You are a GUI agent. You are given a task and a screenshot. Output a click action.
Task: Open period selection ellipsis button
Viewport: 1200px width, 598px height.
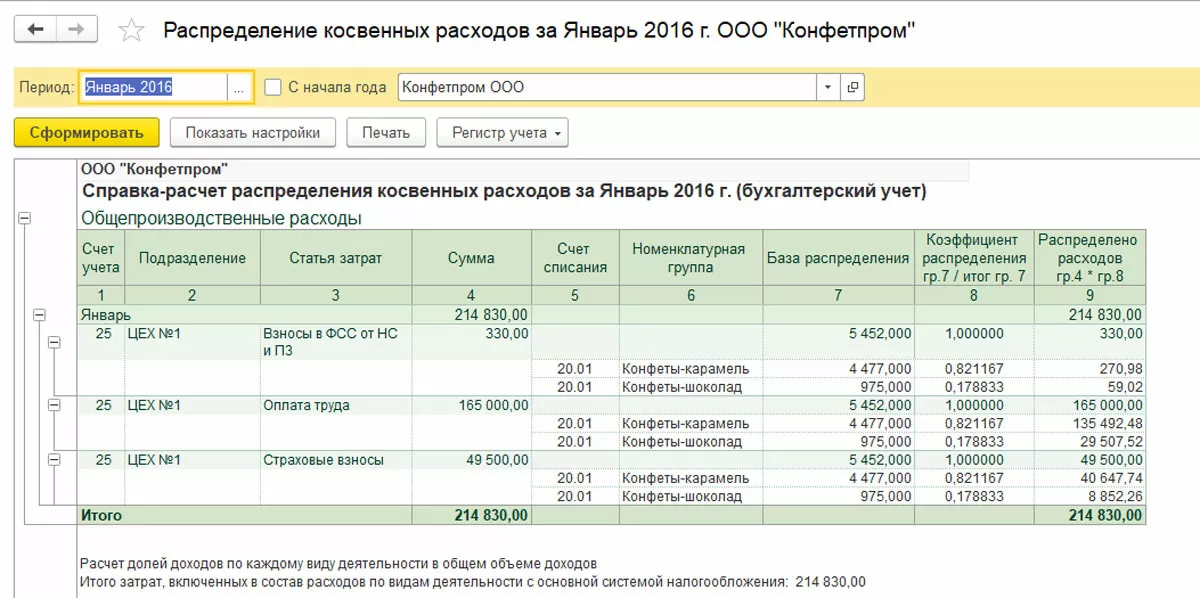pos(240,87)
